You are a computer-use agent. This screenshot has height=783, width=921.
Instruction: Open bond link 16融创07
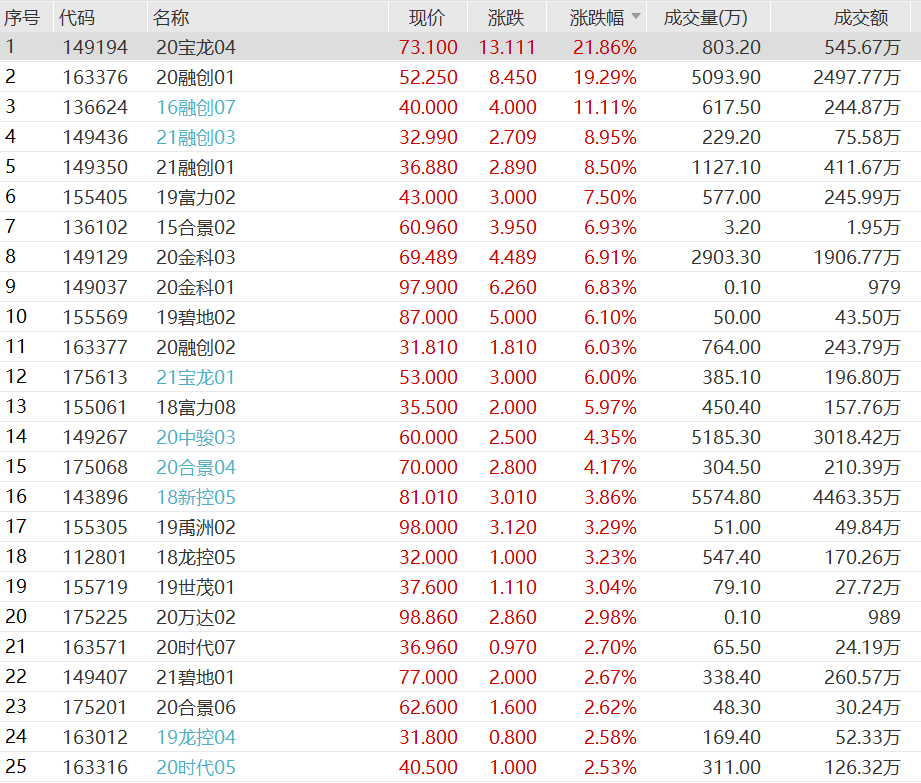[196, 107]
